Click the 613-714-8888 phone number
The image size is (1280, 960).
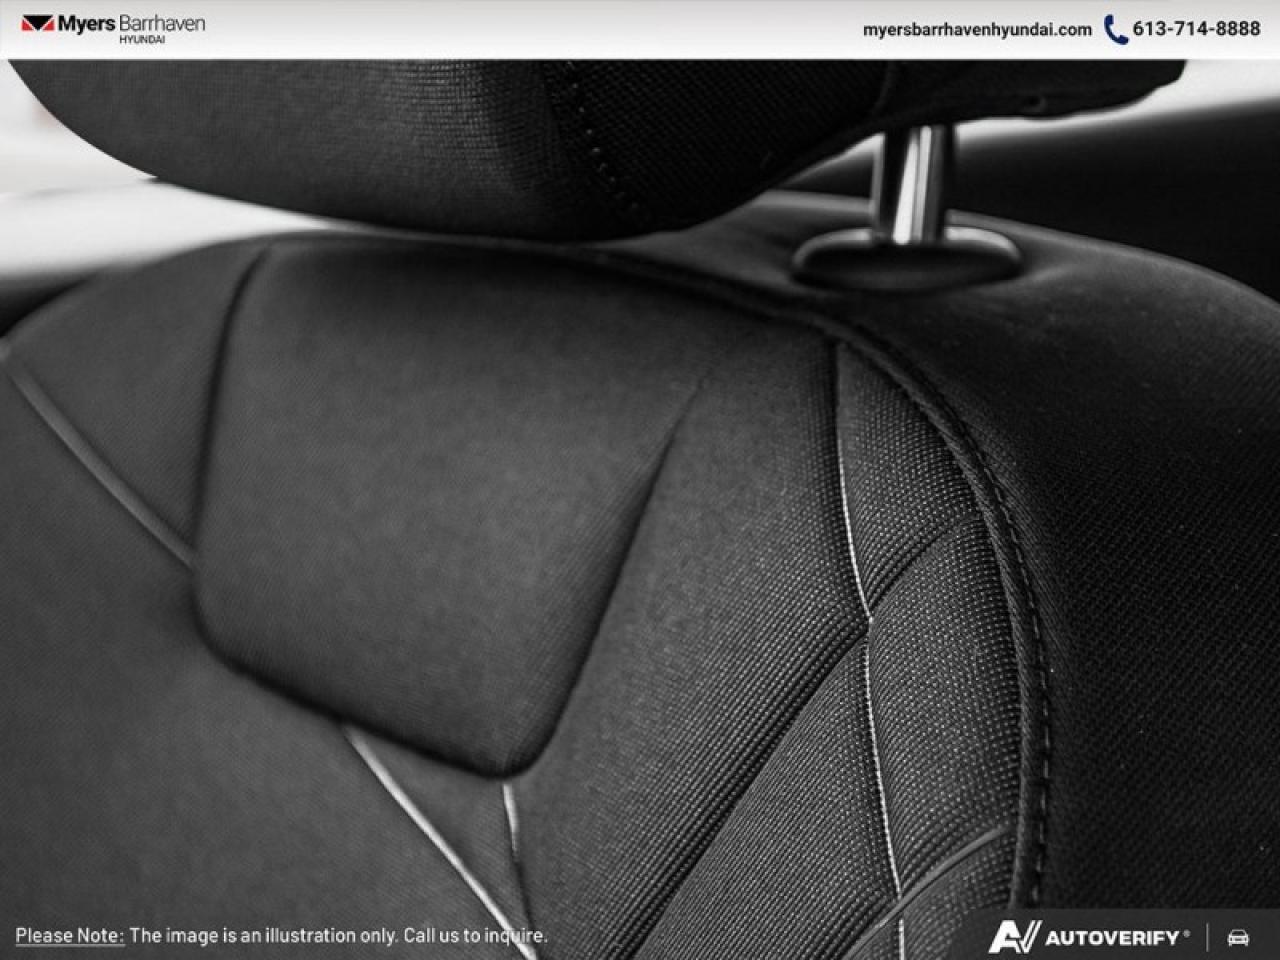pyautogui.click(x=1196, y=29)
